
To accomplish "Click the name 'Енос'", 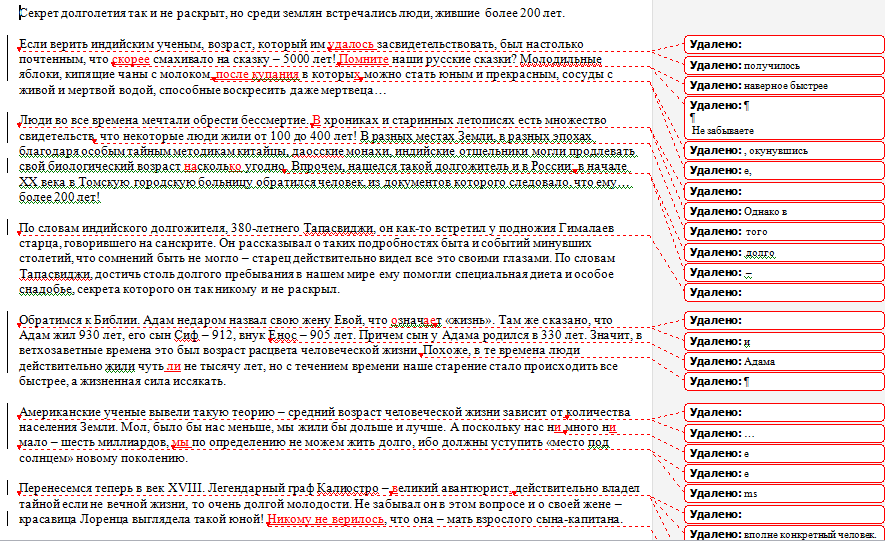I will [282, 336].
